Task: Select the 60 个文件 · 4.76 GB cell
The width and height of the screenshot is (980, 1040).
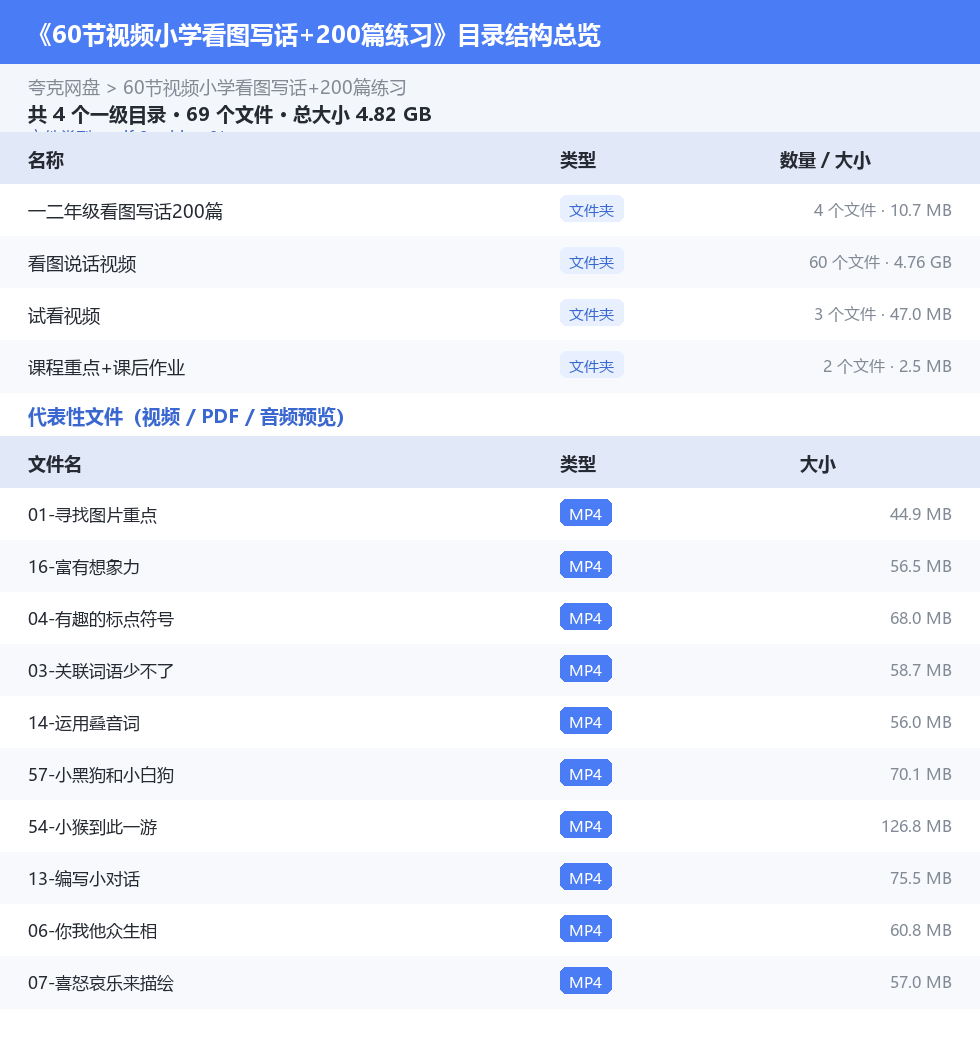Action: pos(880,262)
